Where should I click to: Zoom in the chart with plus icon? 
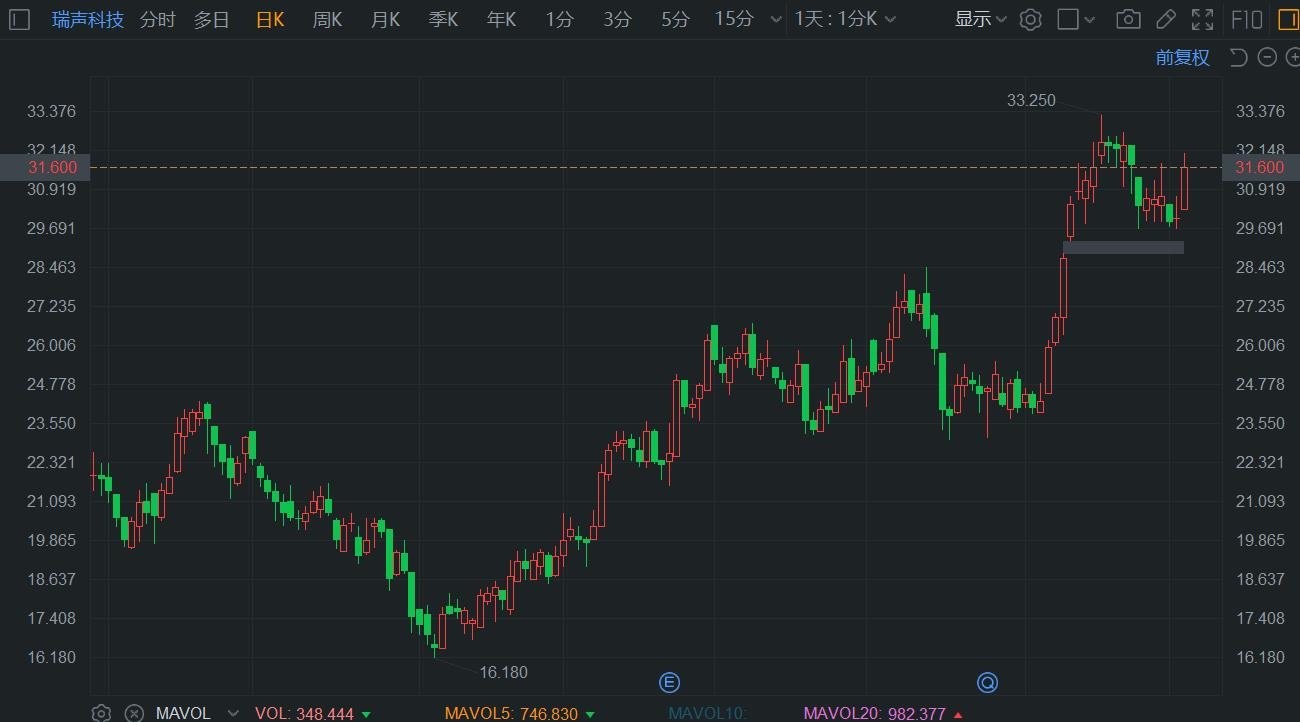(x=1292, y=57)
